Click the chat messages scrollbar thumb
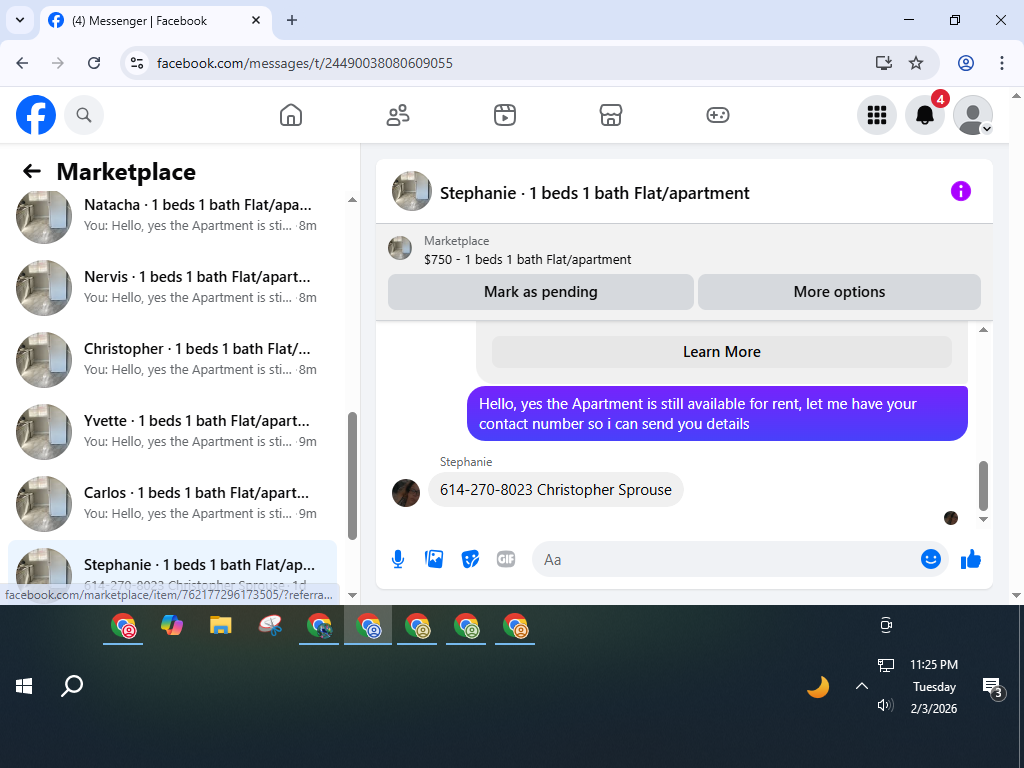Viewport: 1024px width, 768px height. 983,486
